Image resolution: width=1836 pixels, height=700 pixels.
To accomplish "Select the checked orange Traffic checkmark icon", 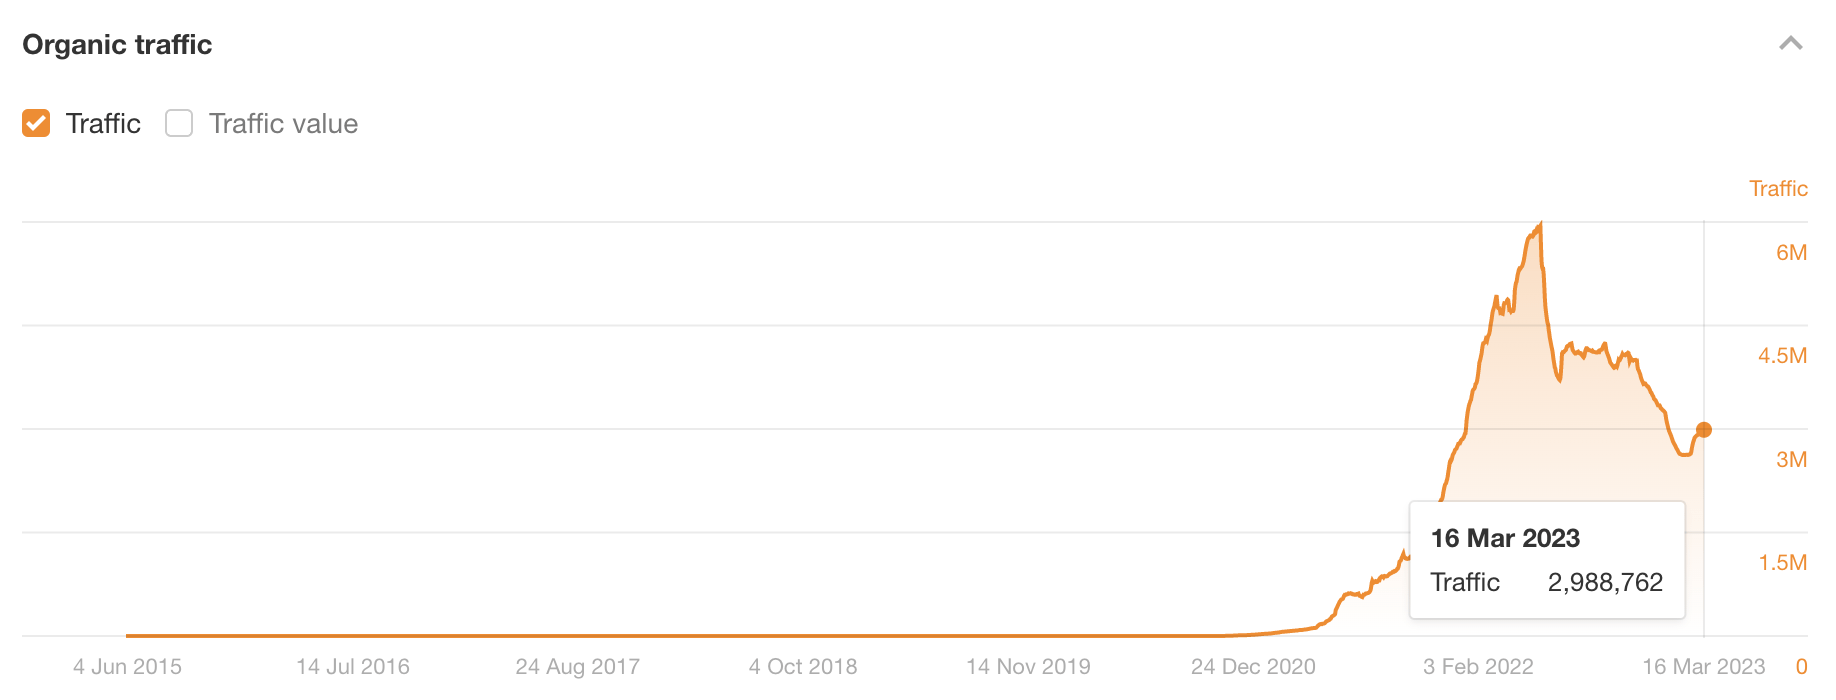I will (36, 122).
